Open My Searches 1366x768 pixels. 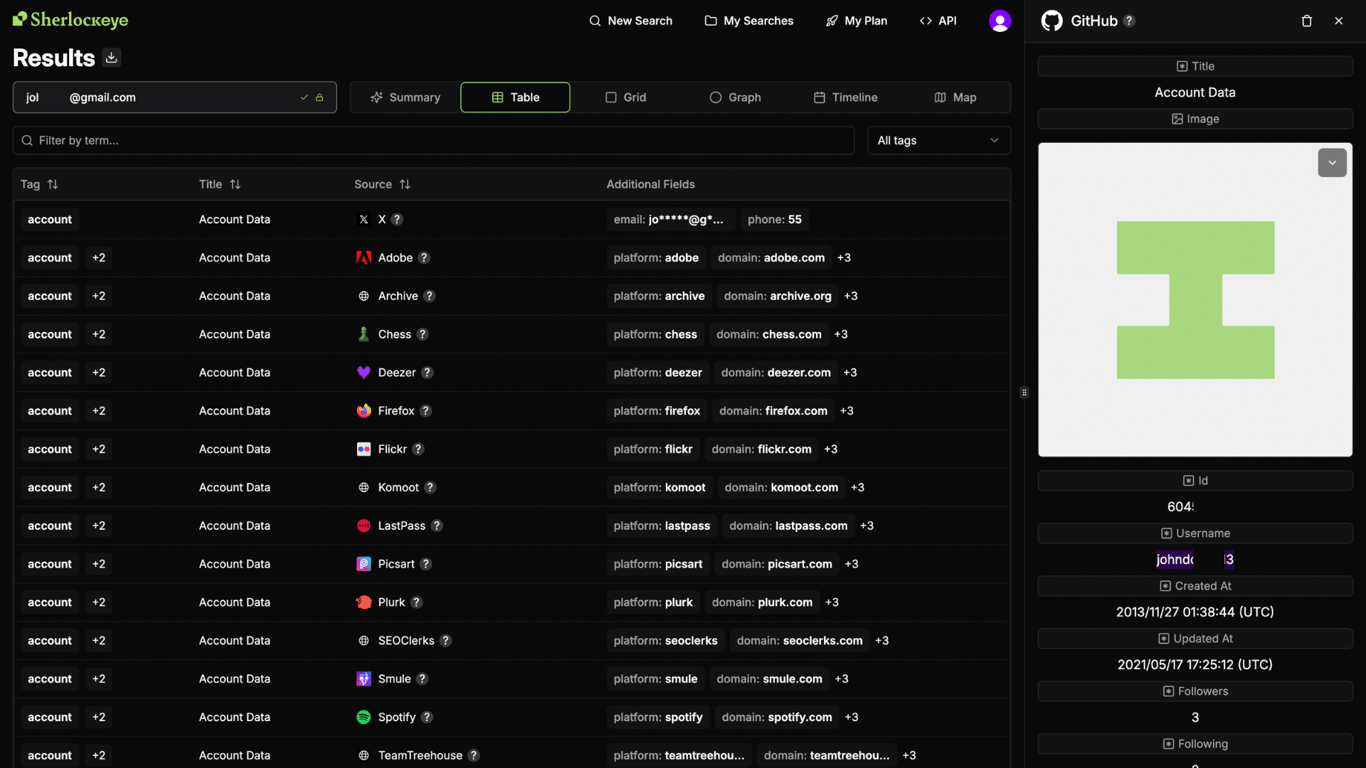(749, 21)
